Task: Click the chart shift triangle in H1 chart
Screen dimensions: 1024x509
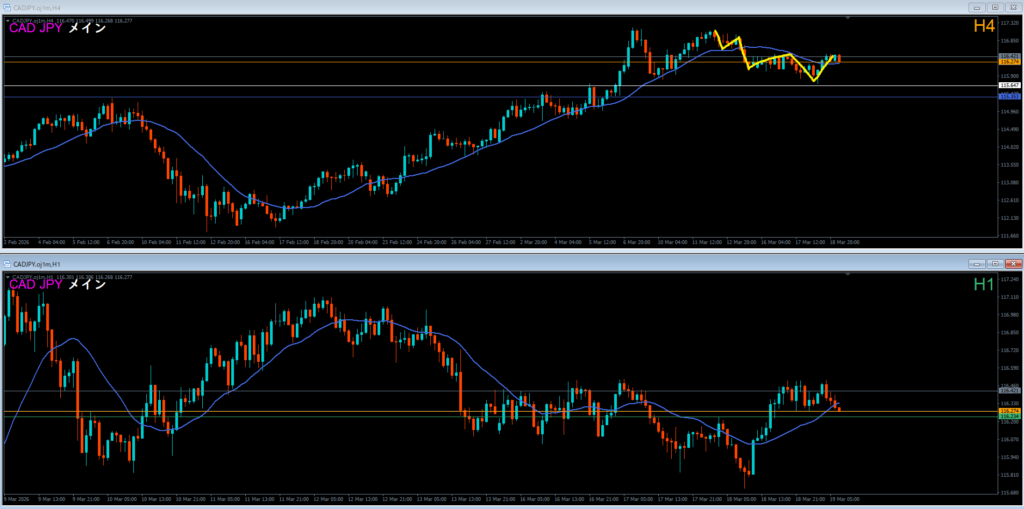Action: coord(848,275)
